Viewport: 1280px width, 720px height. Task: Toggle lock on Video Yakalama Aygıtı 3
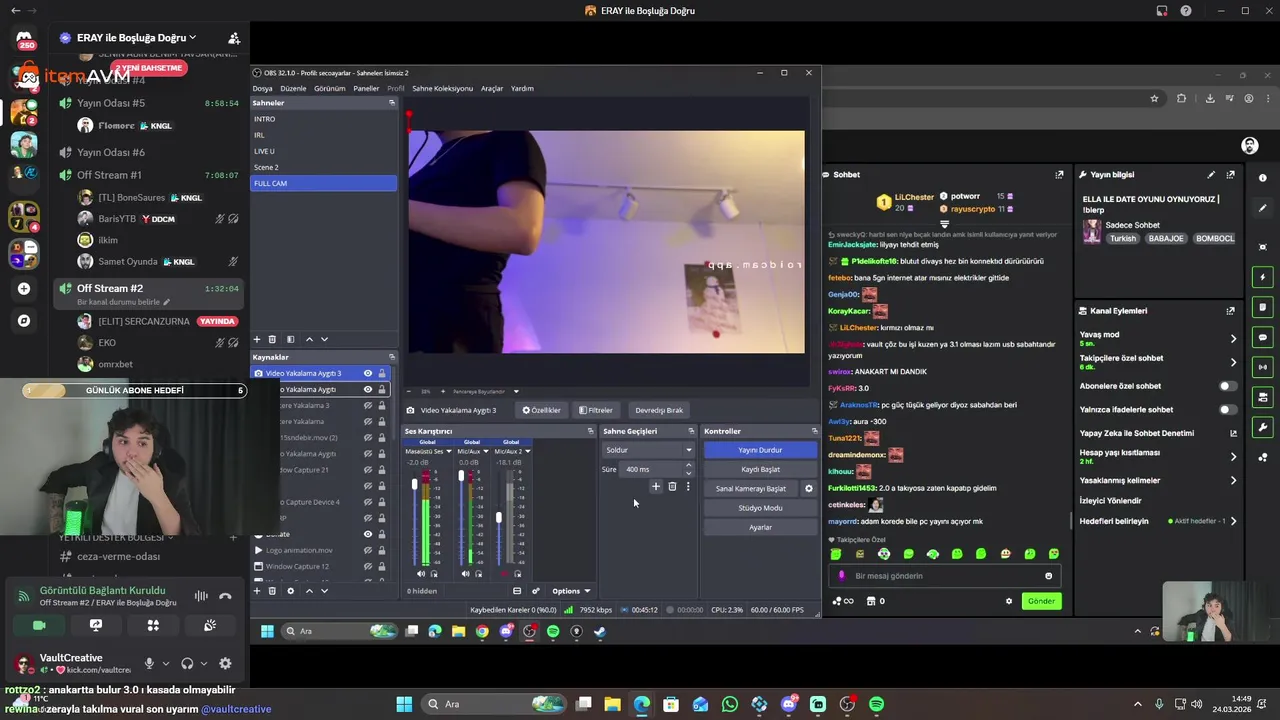[381, 373]
